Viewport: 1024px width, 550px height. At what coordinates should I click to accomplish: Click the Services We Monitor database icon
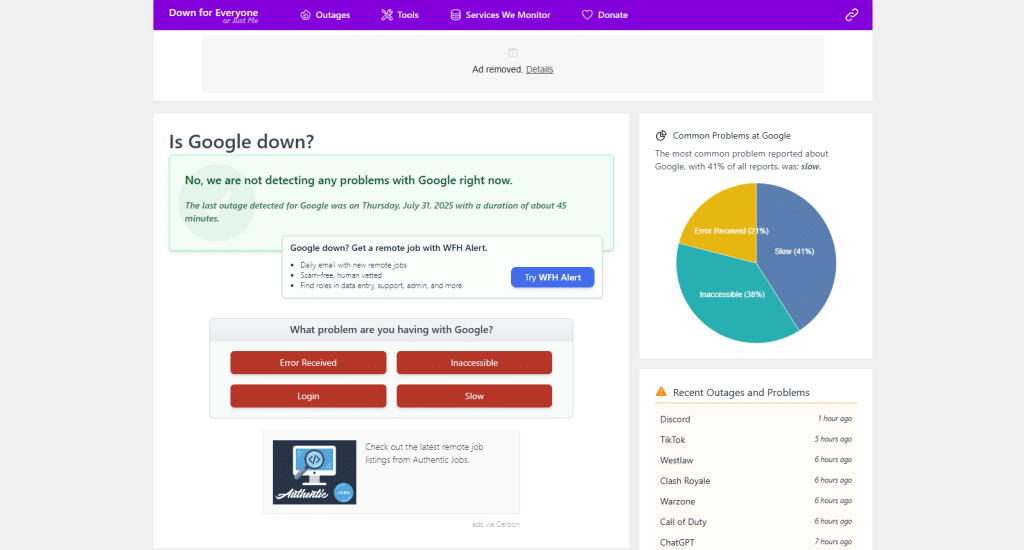pos(455,15)
